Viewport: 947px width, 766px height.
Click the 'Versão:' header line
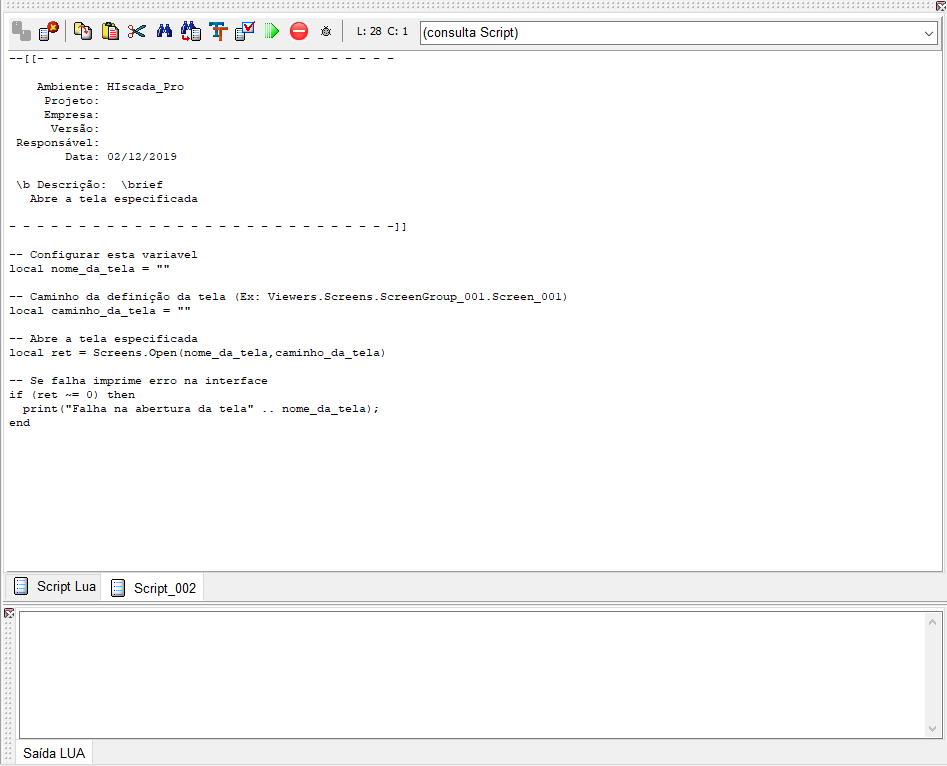pos(75,129)
